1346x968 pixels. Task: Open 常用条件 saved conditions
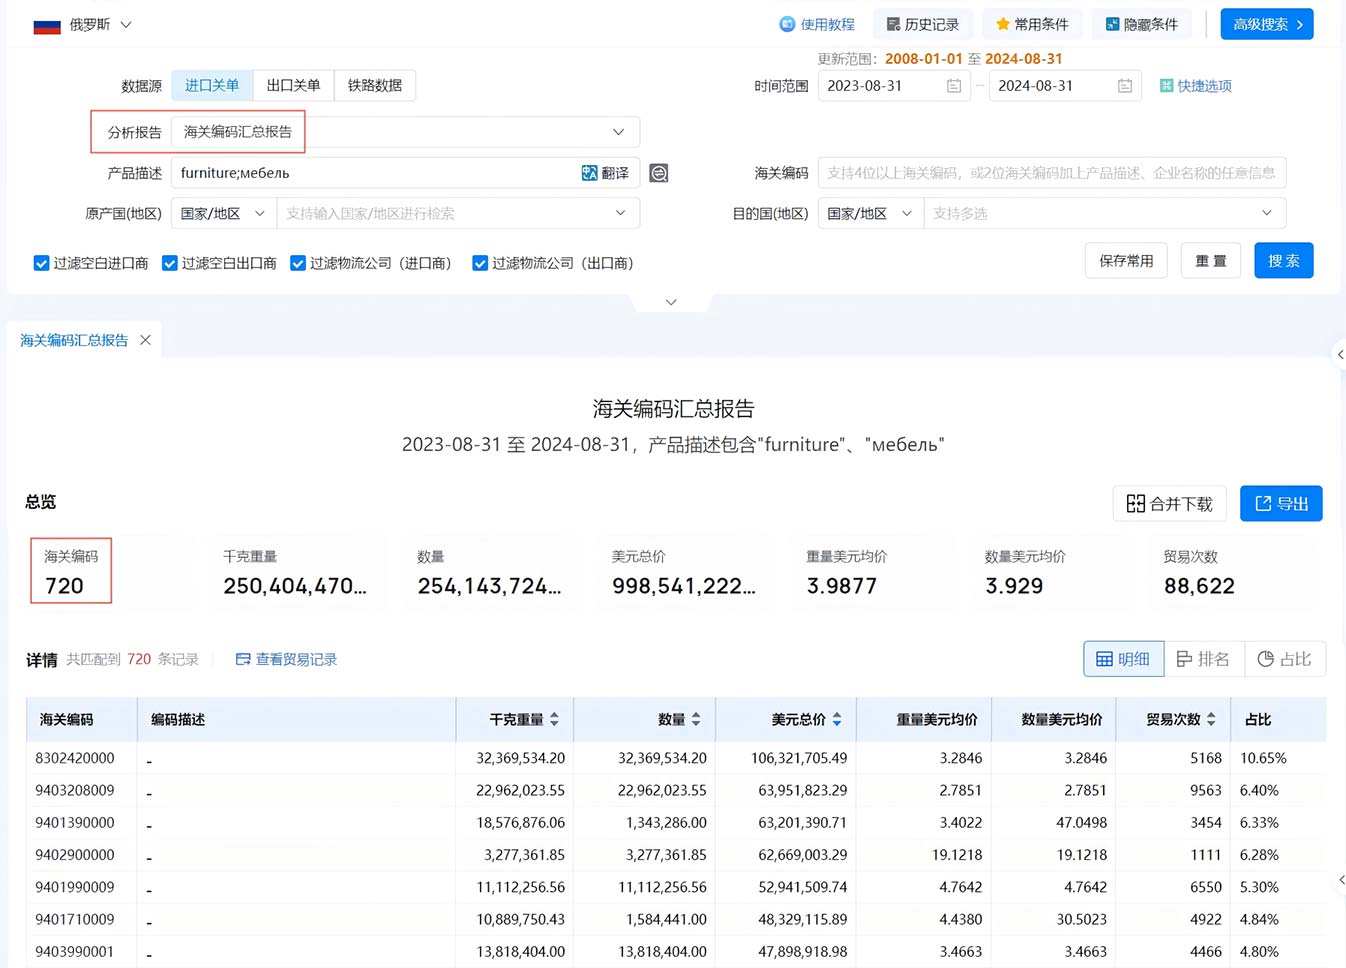1031,24
